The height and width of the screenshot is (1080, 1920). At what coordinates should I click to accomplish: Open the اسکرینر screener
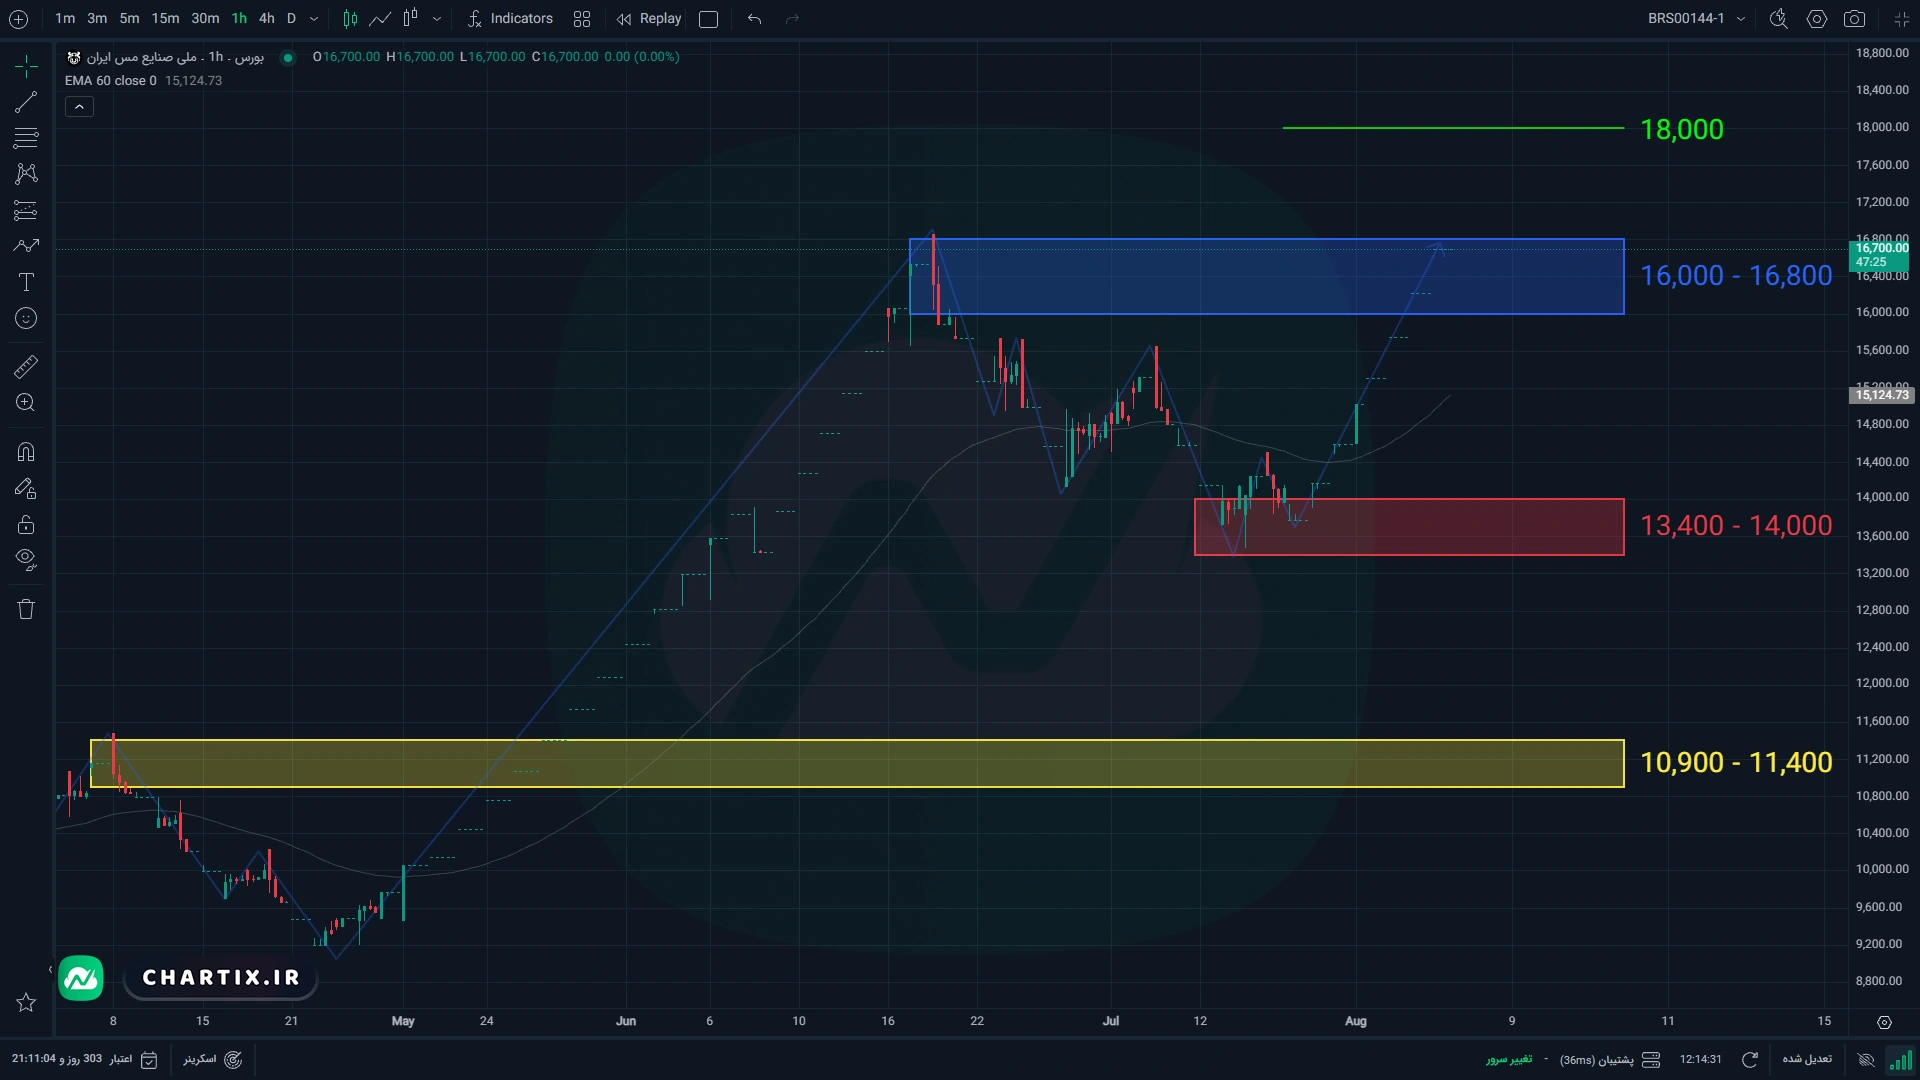pyautogui.click(x=212, y=1059)
